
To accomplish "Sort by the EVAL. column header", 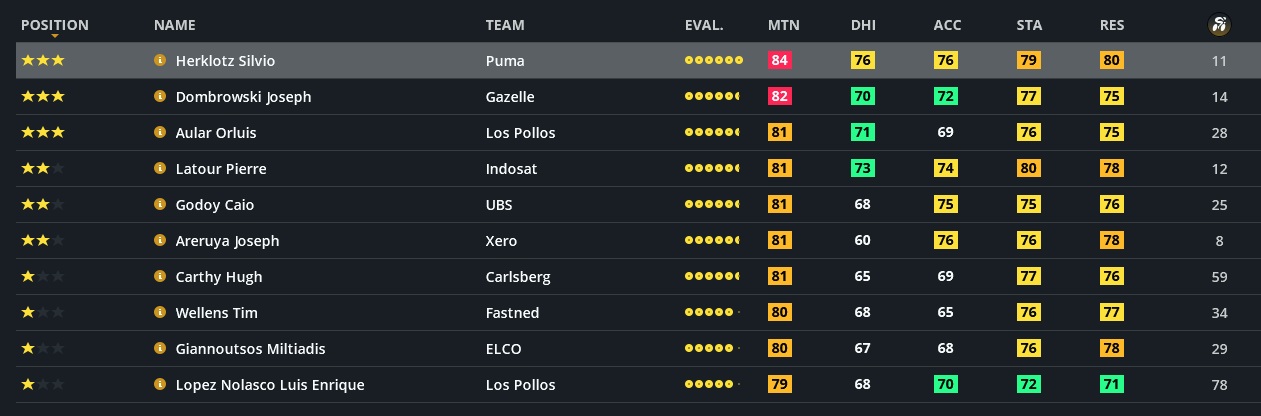I will click(x=704, y=25).
